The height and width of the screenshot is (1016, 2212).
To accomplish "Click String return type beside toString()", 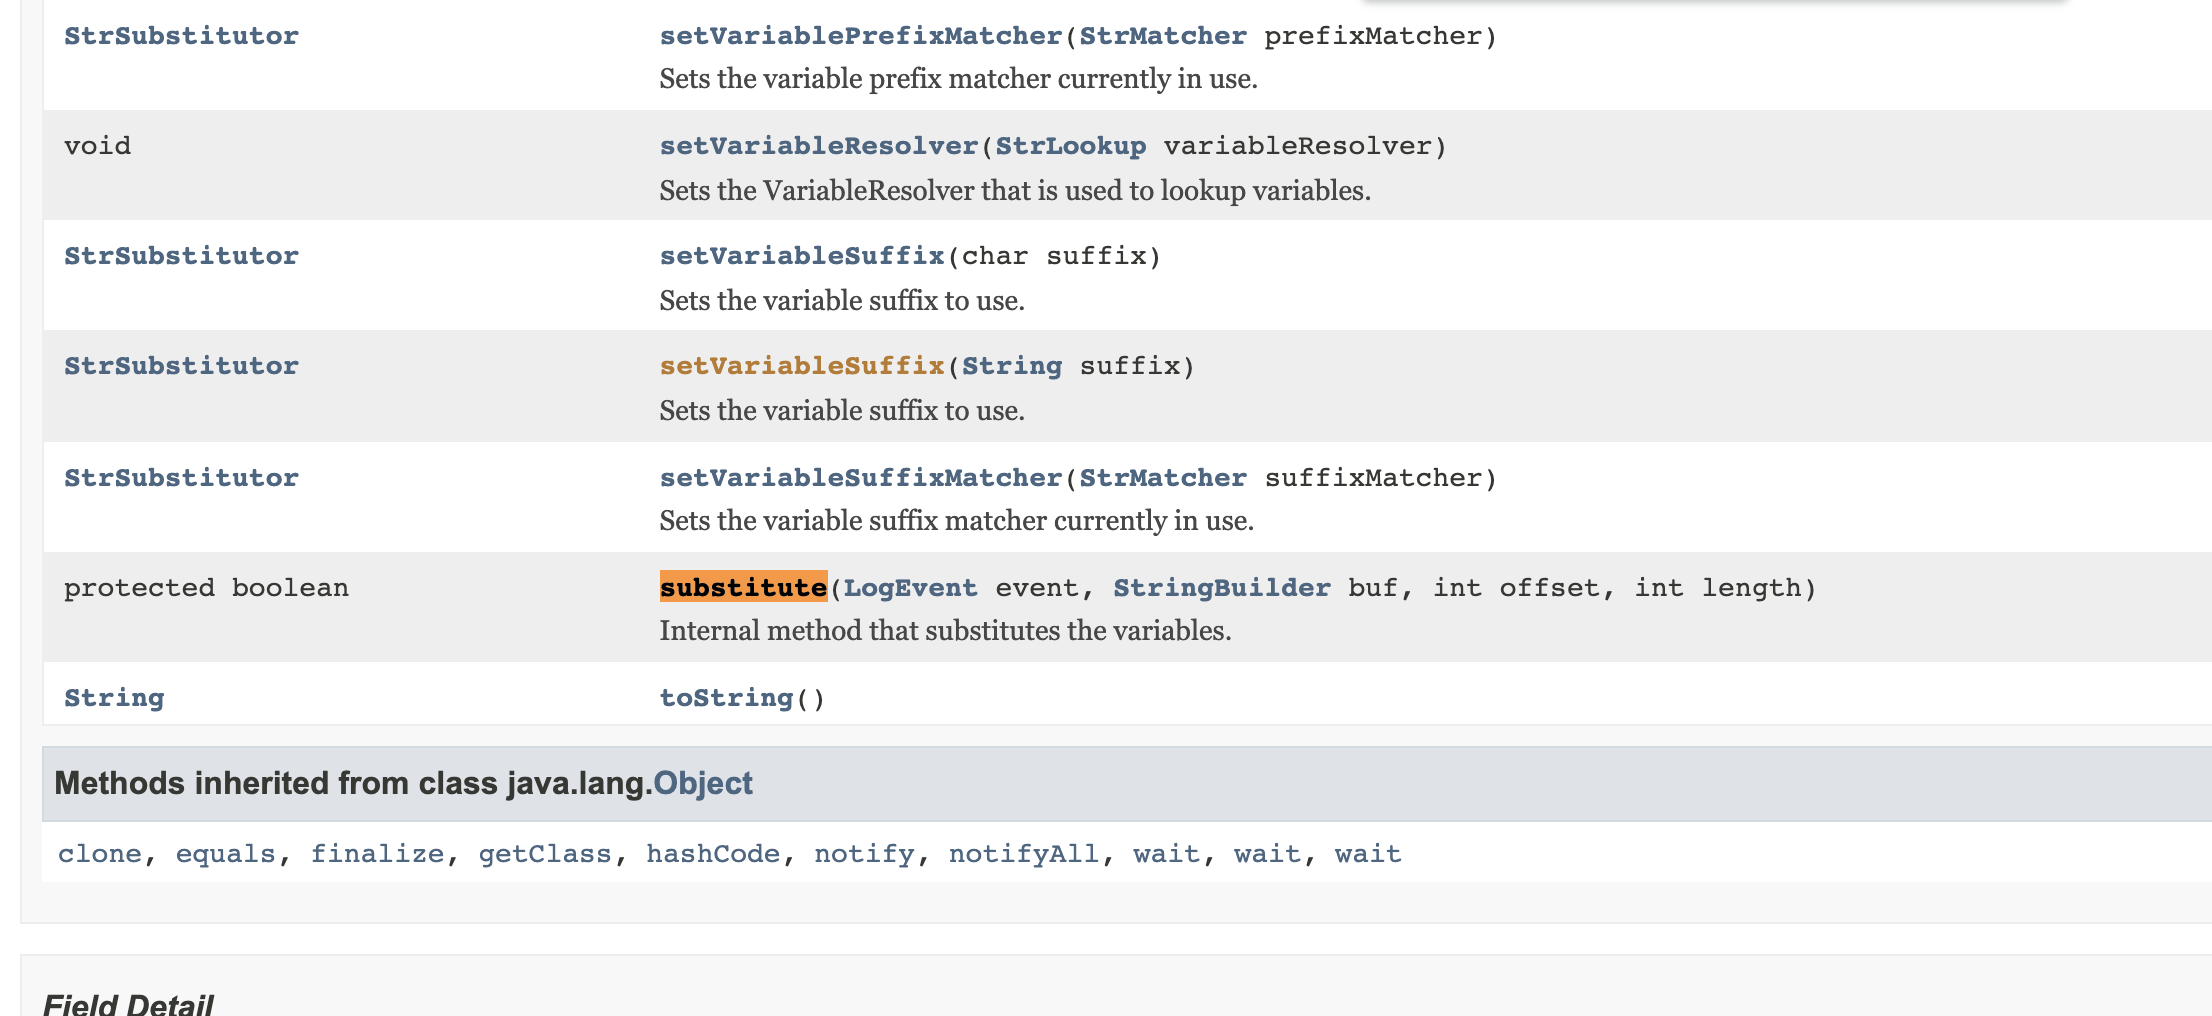I will point(114,698).
